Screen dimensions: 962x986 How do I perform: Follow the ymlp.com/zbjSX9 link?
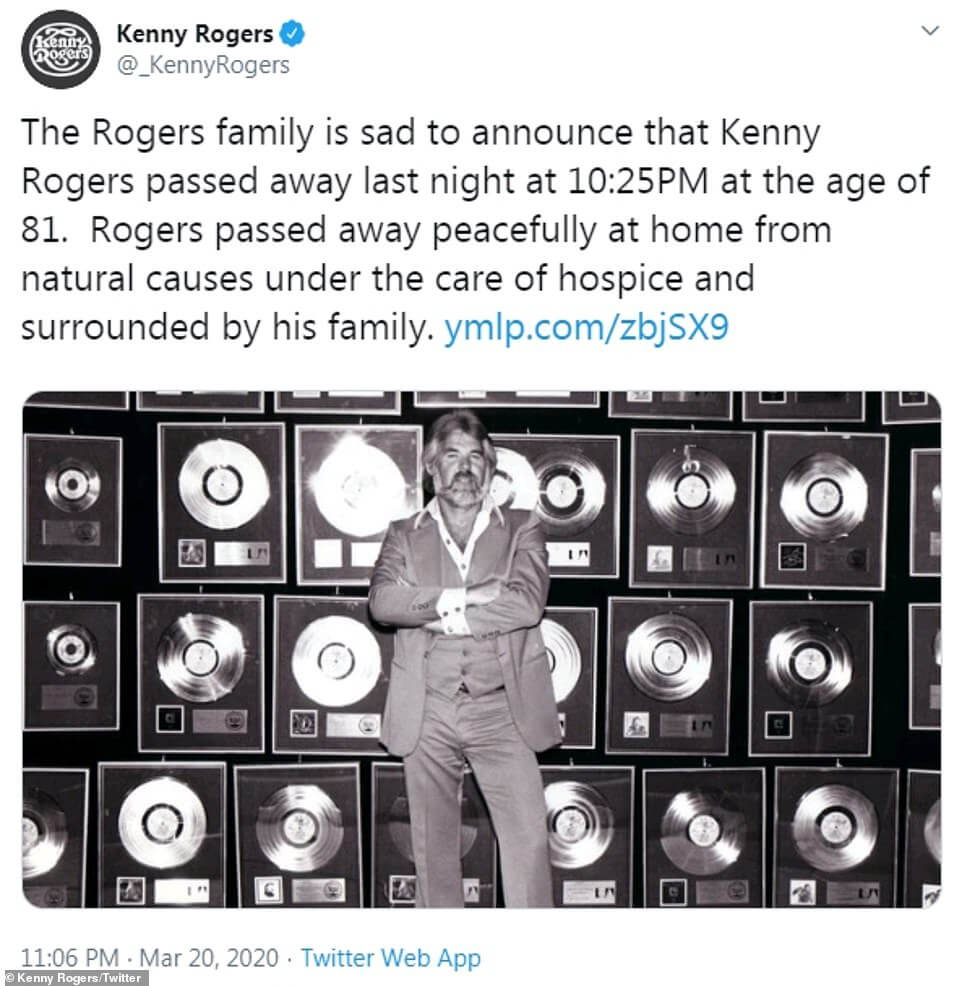click(586, 328)
